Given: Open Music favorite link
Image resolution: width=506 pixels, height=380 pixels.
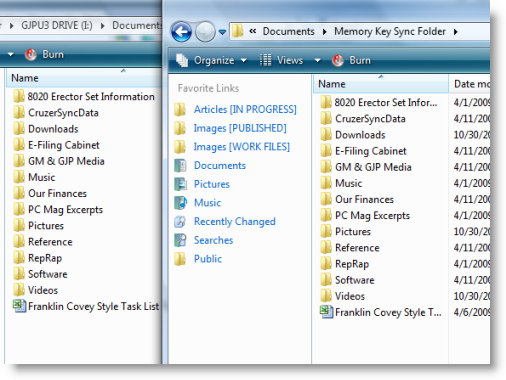Looking at the screenshot, I should (x=207, y=203).
